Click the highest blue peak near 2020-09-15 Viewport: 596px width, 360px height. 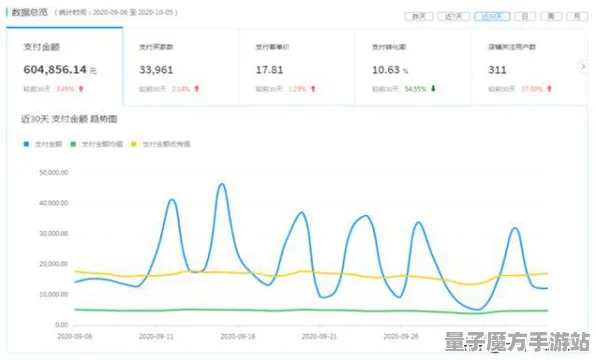[222, 184]
